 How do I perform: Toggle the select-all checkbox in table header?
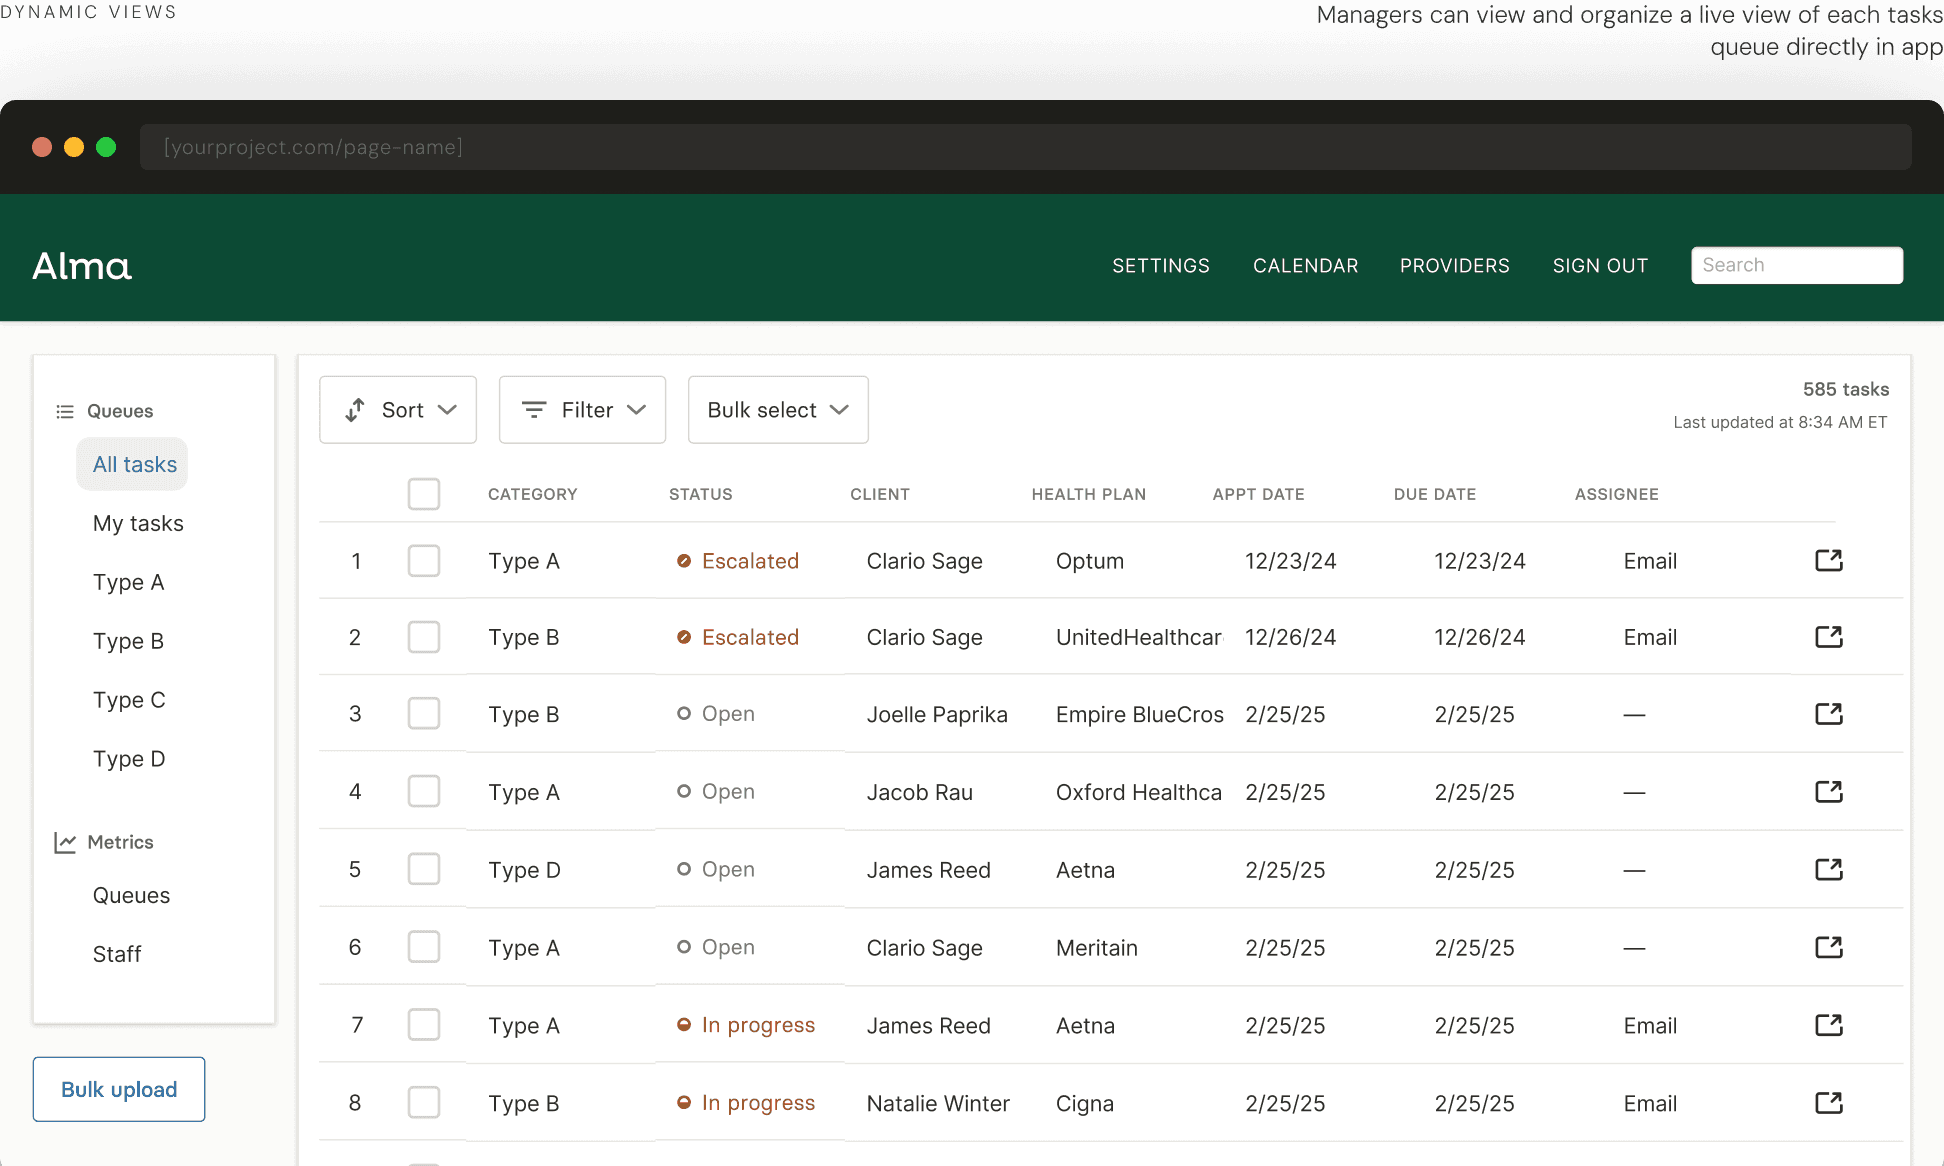[x=424, y=494]
